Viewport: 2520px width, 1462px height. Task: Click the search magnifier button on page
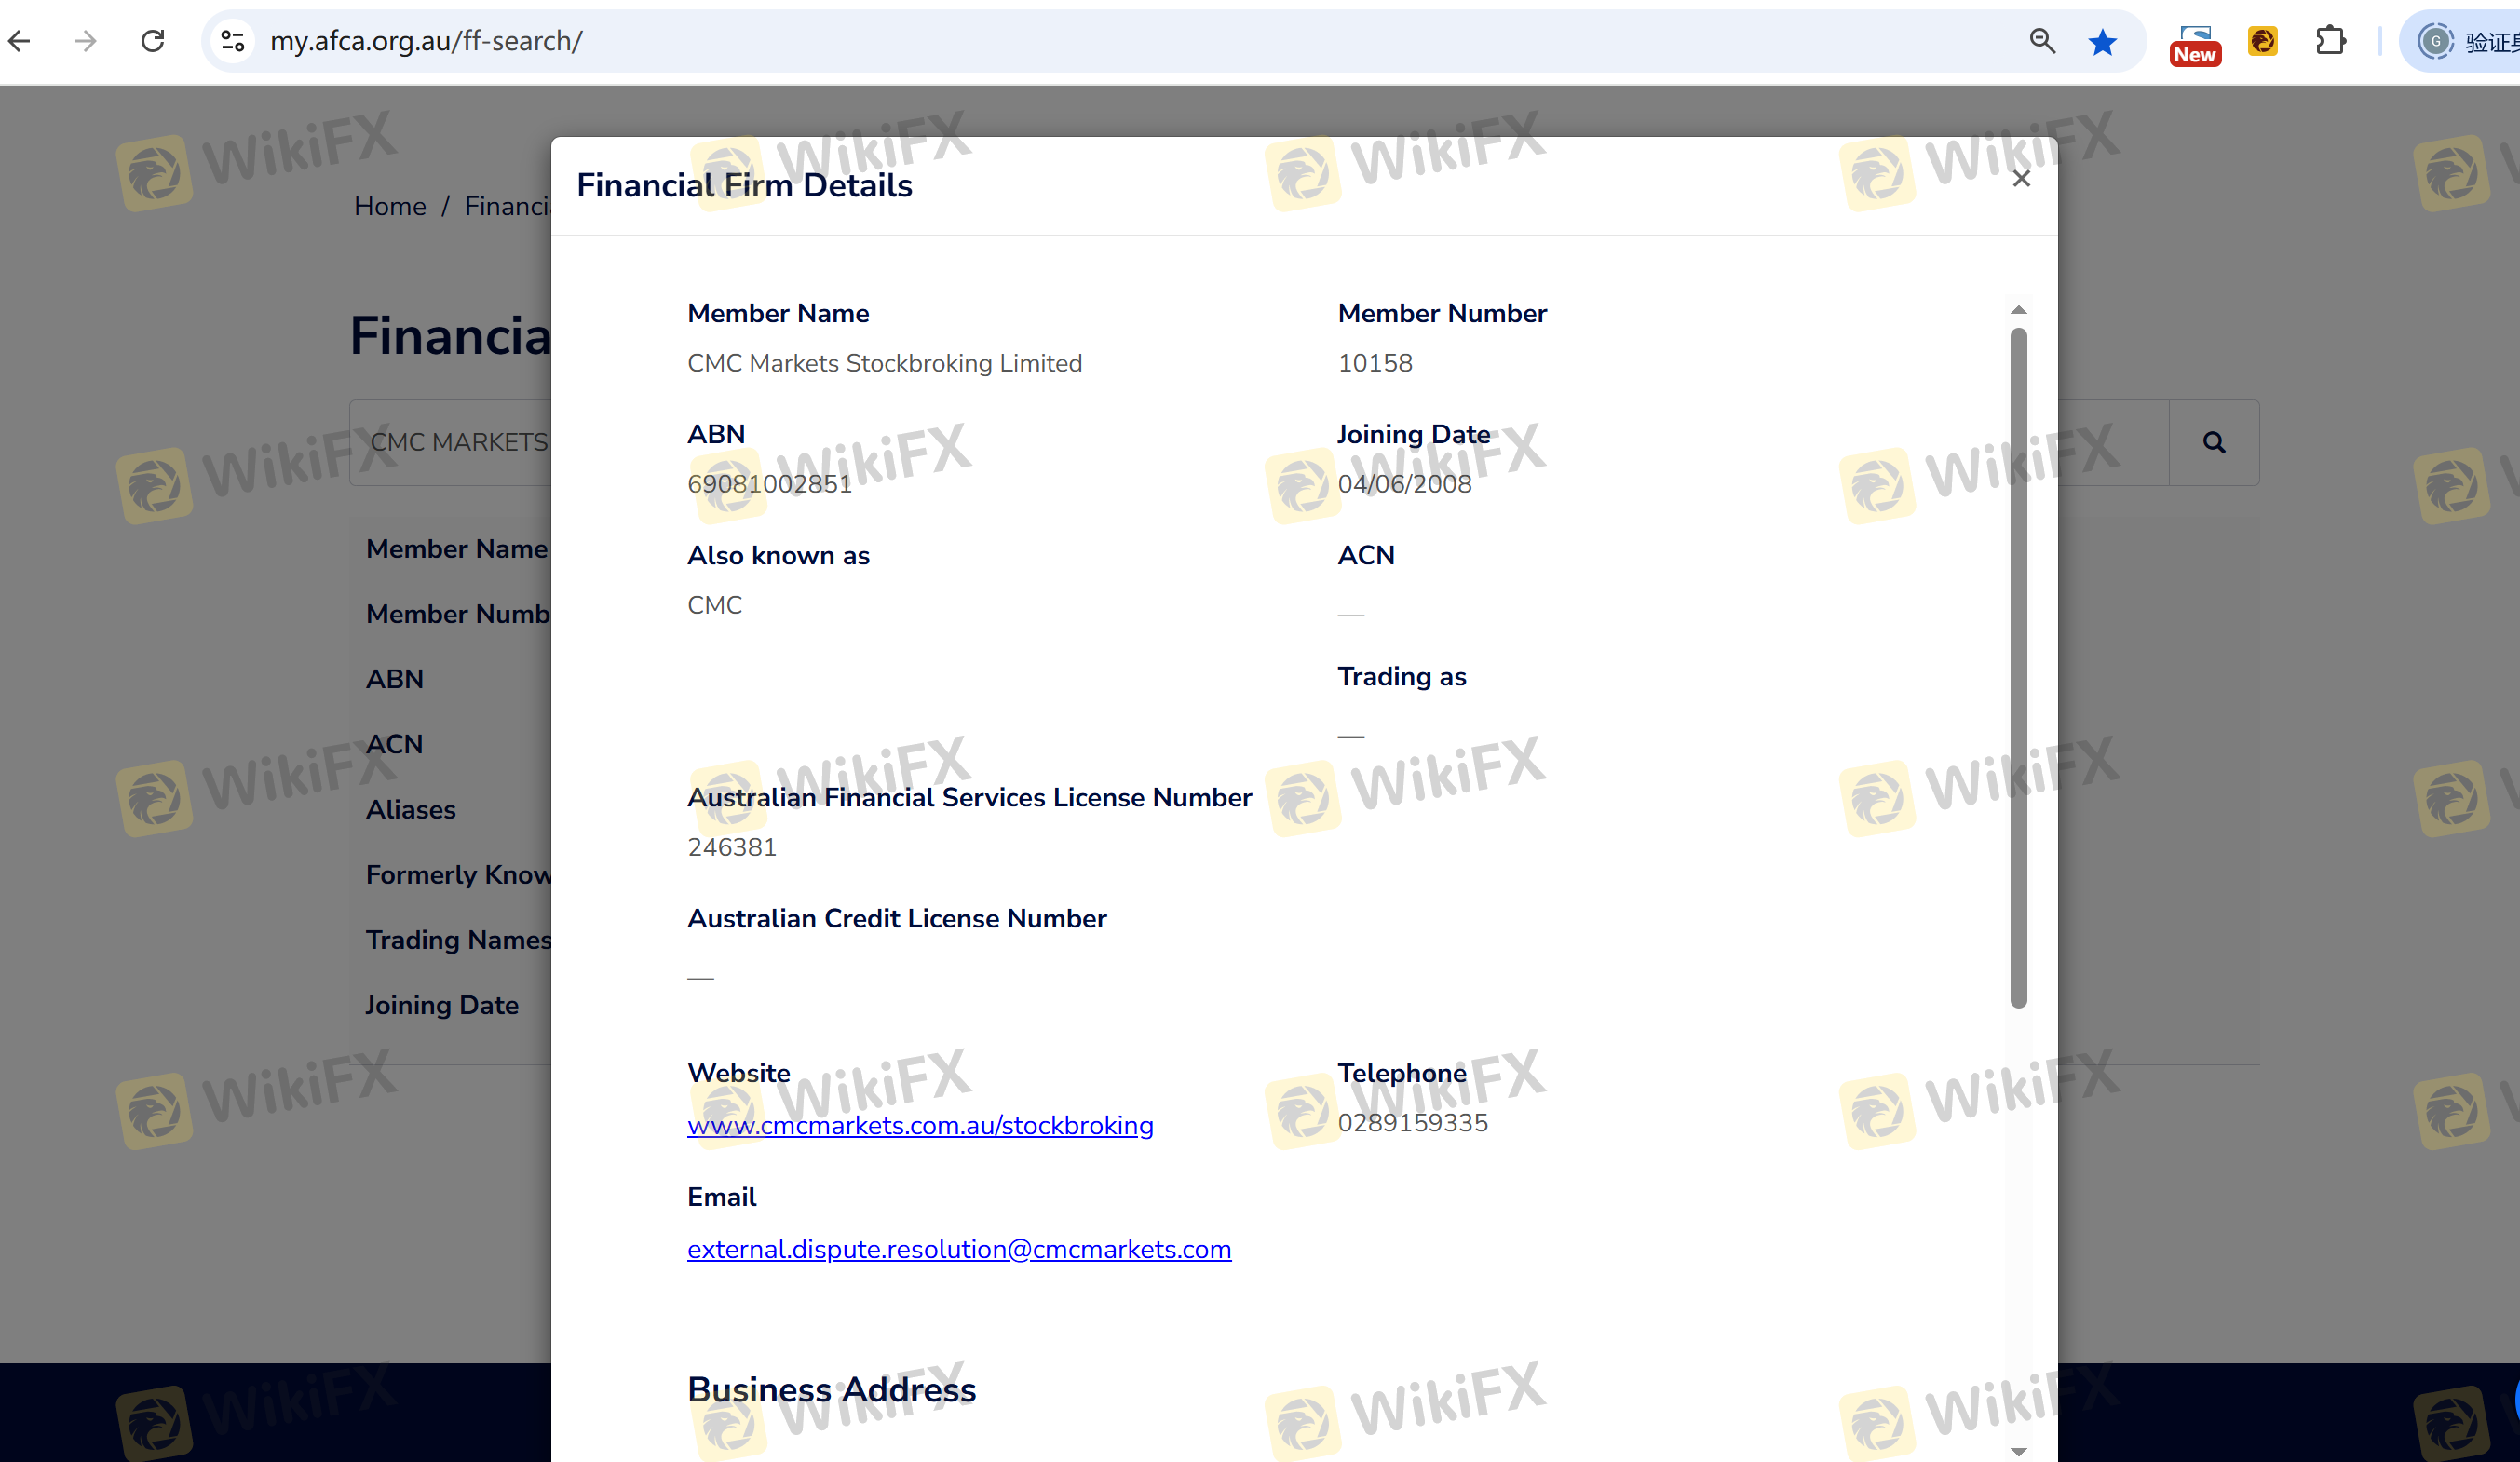(x=2214, y=443)
